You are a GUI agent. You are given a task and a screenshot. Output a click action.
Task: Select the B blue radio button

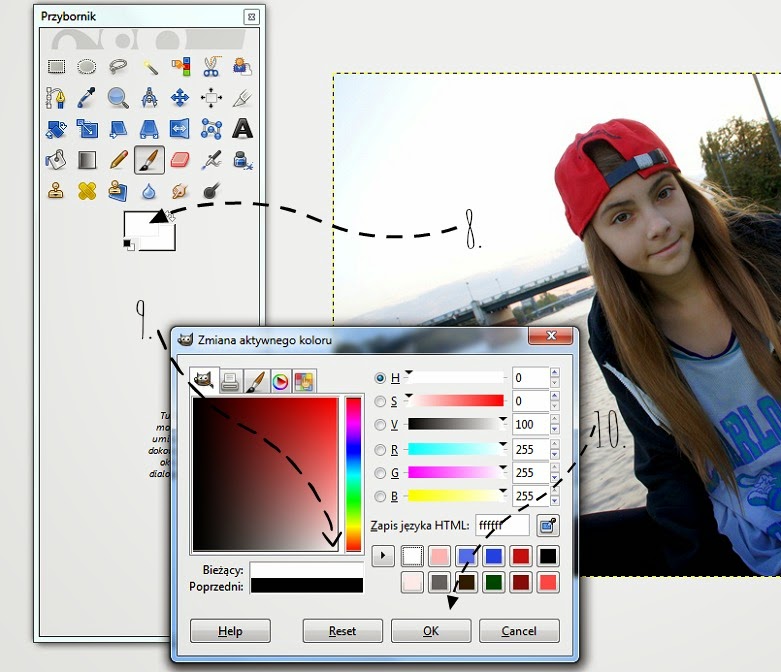(380, 496)
